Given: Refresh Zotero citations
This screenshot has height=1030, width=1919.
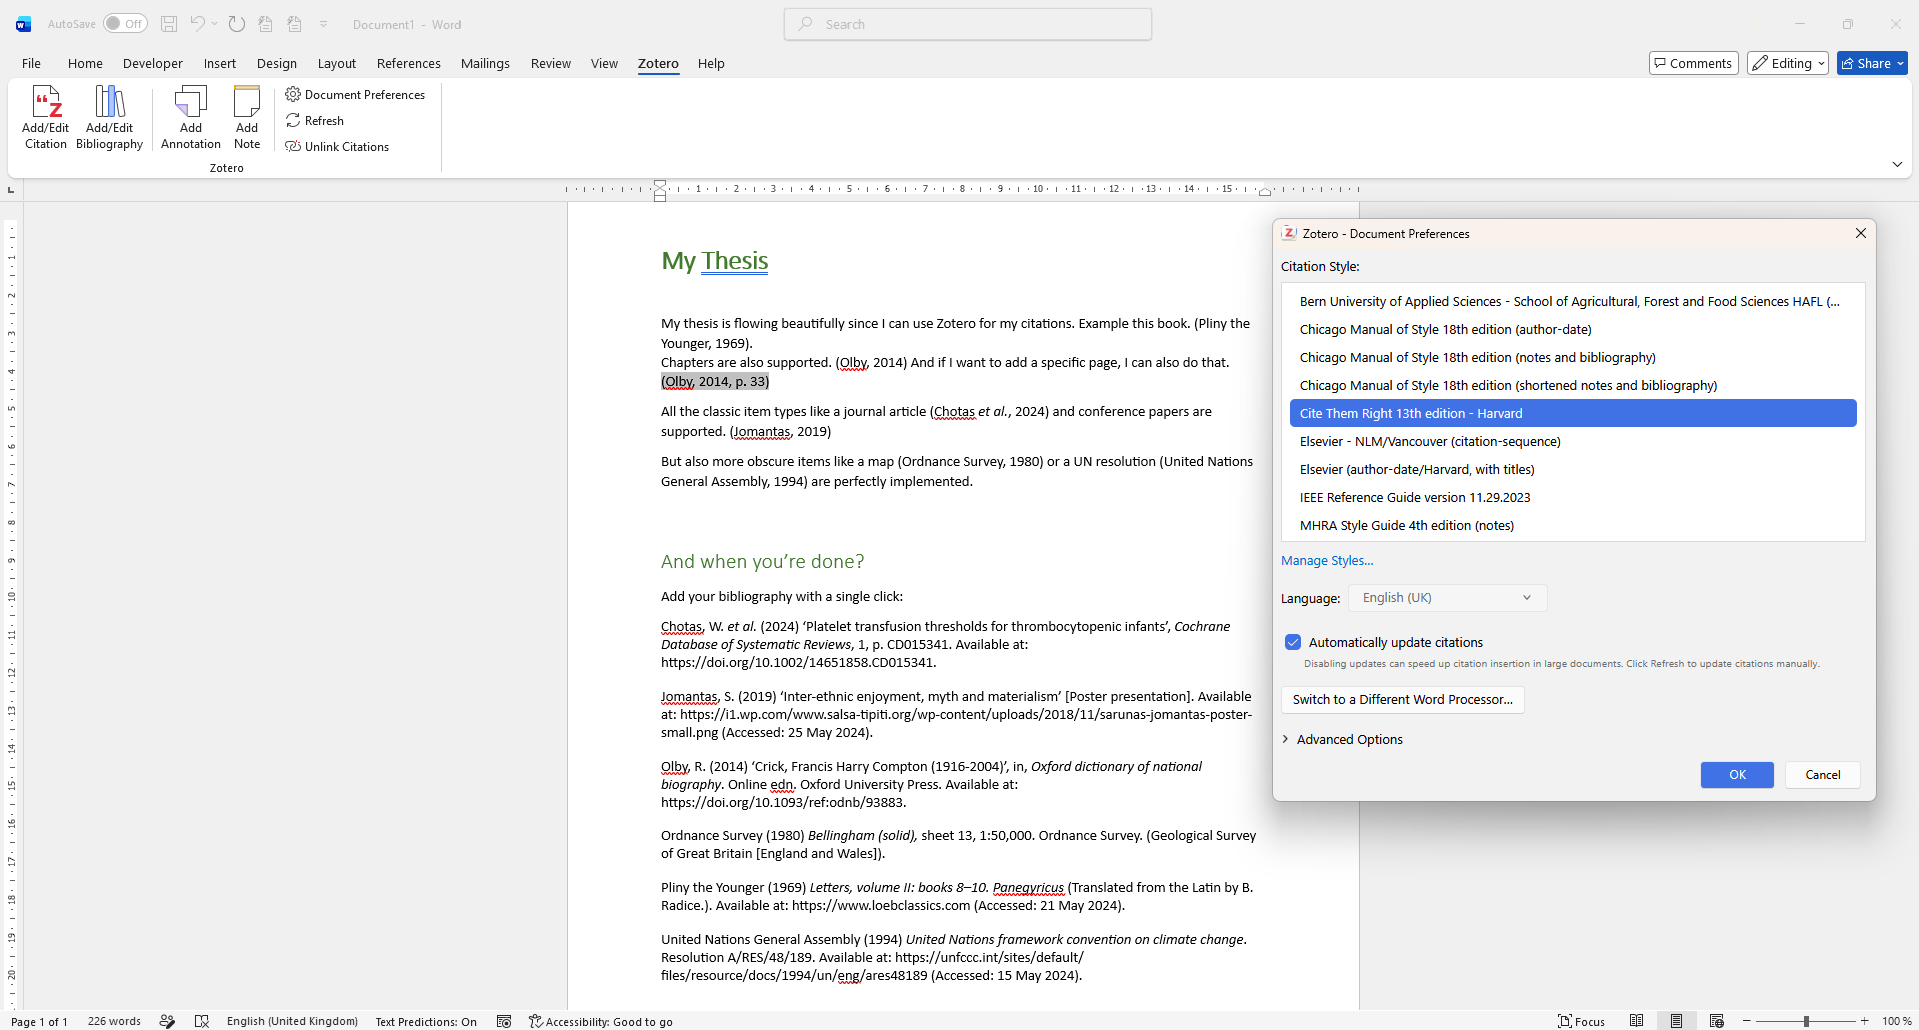Looking at the screenshot, I should (x=315, y=121).
